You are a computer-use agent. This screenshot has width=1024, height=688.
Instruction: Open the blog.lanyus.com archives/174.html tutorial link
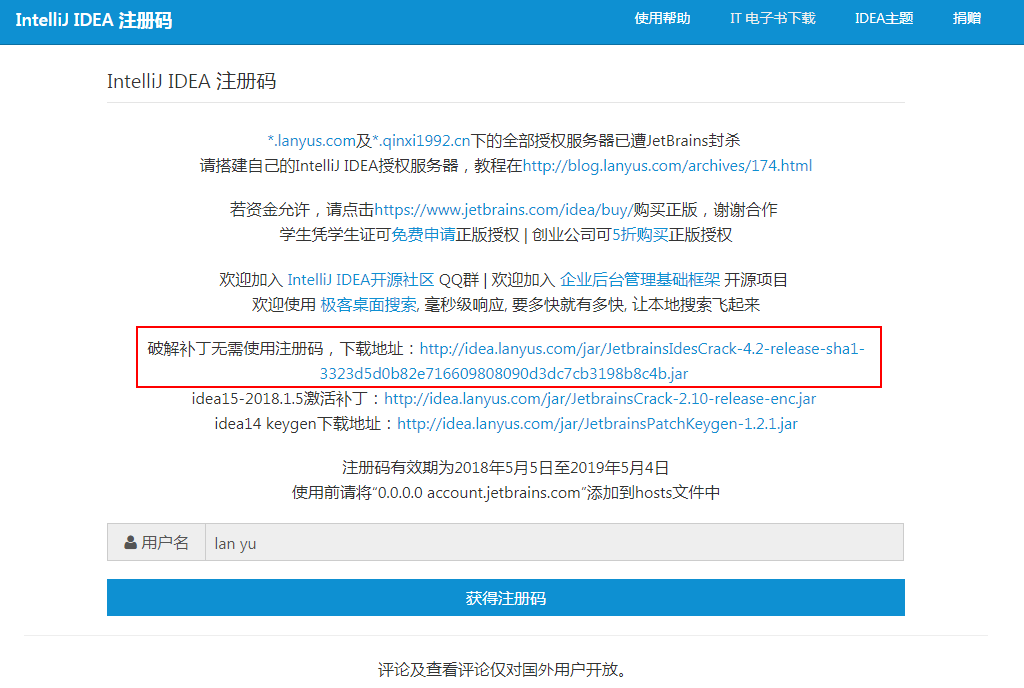pos(667,166)
